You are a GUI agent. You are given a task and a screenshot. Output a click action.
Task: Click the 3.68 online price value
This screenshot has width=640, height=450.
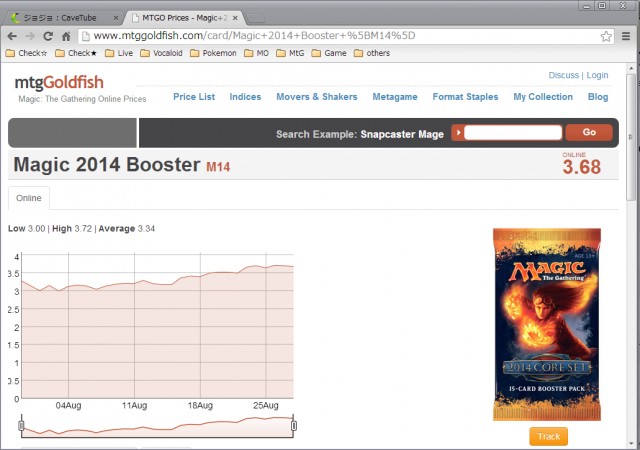[582, 167]
